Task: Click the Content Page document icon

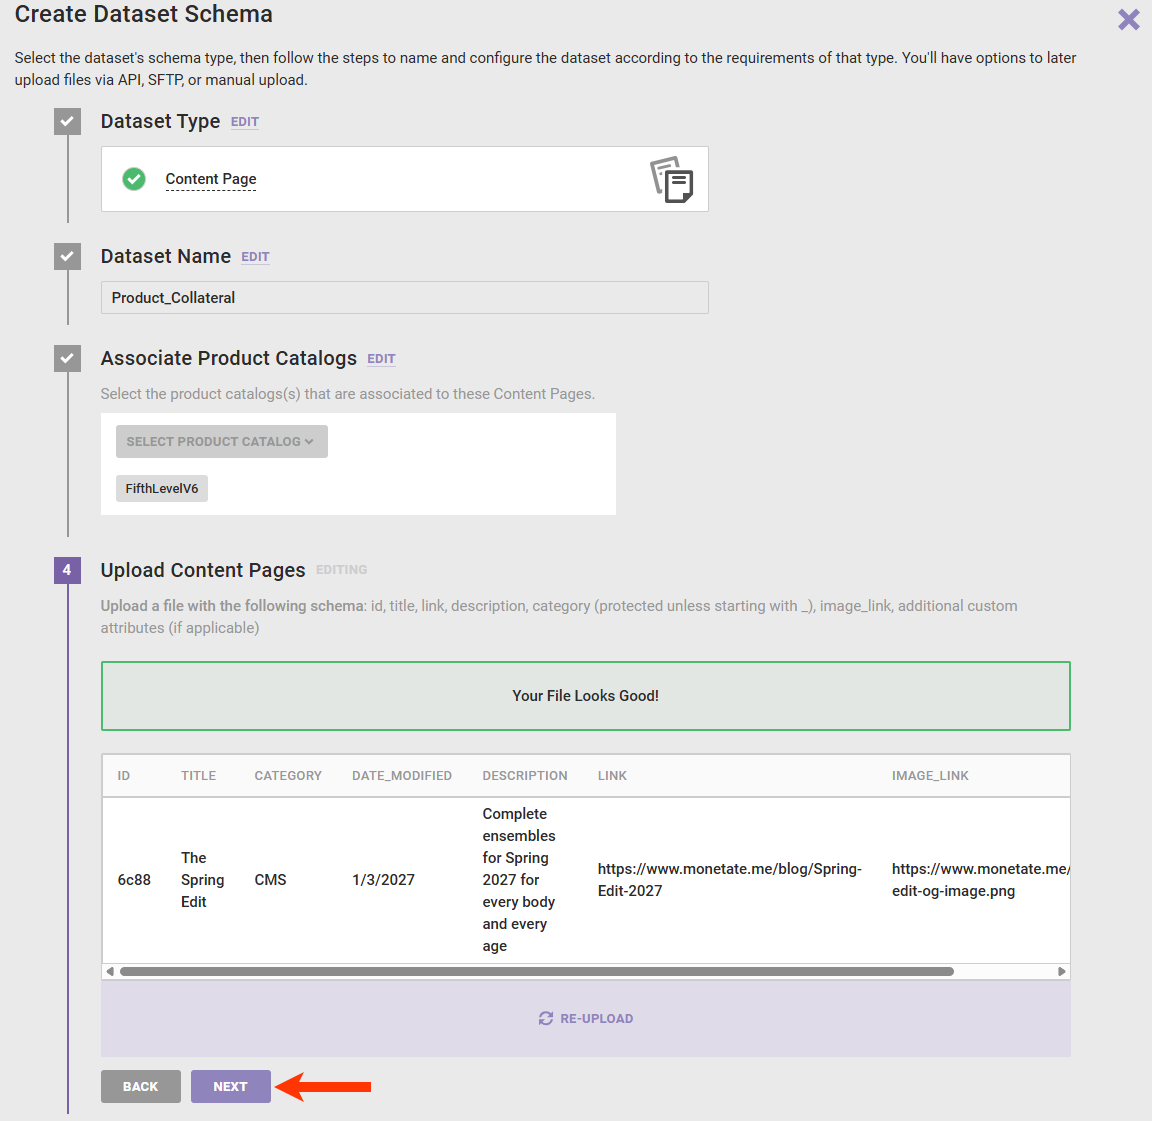Action: click(x=672, y=180)
